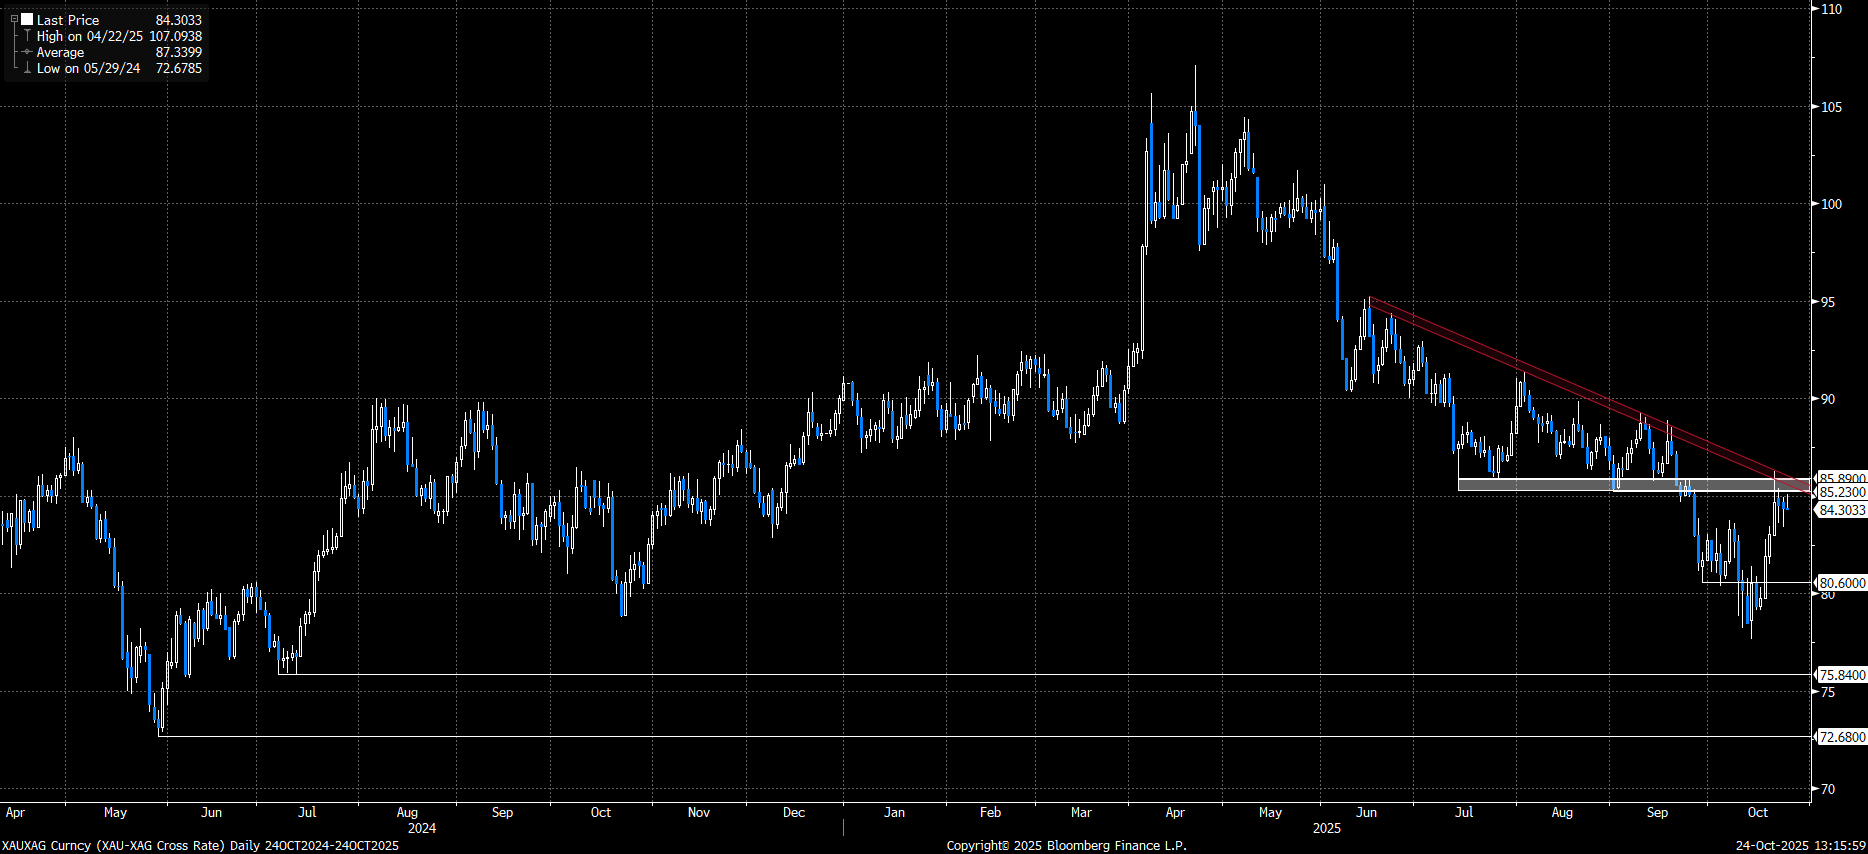Select the 85.2300 price level label
Screen dimensions: 1868x854
point(1841,492)
